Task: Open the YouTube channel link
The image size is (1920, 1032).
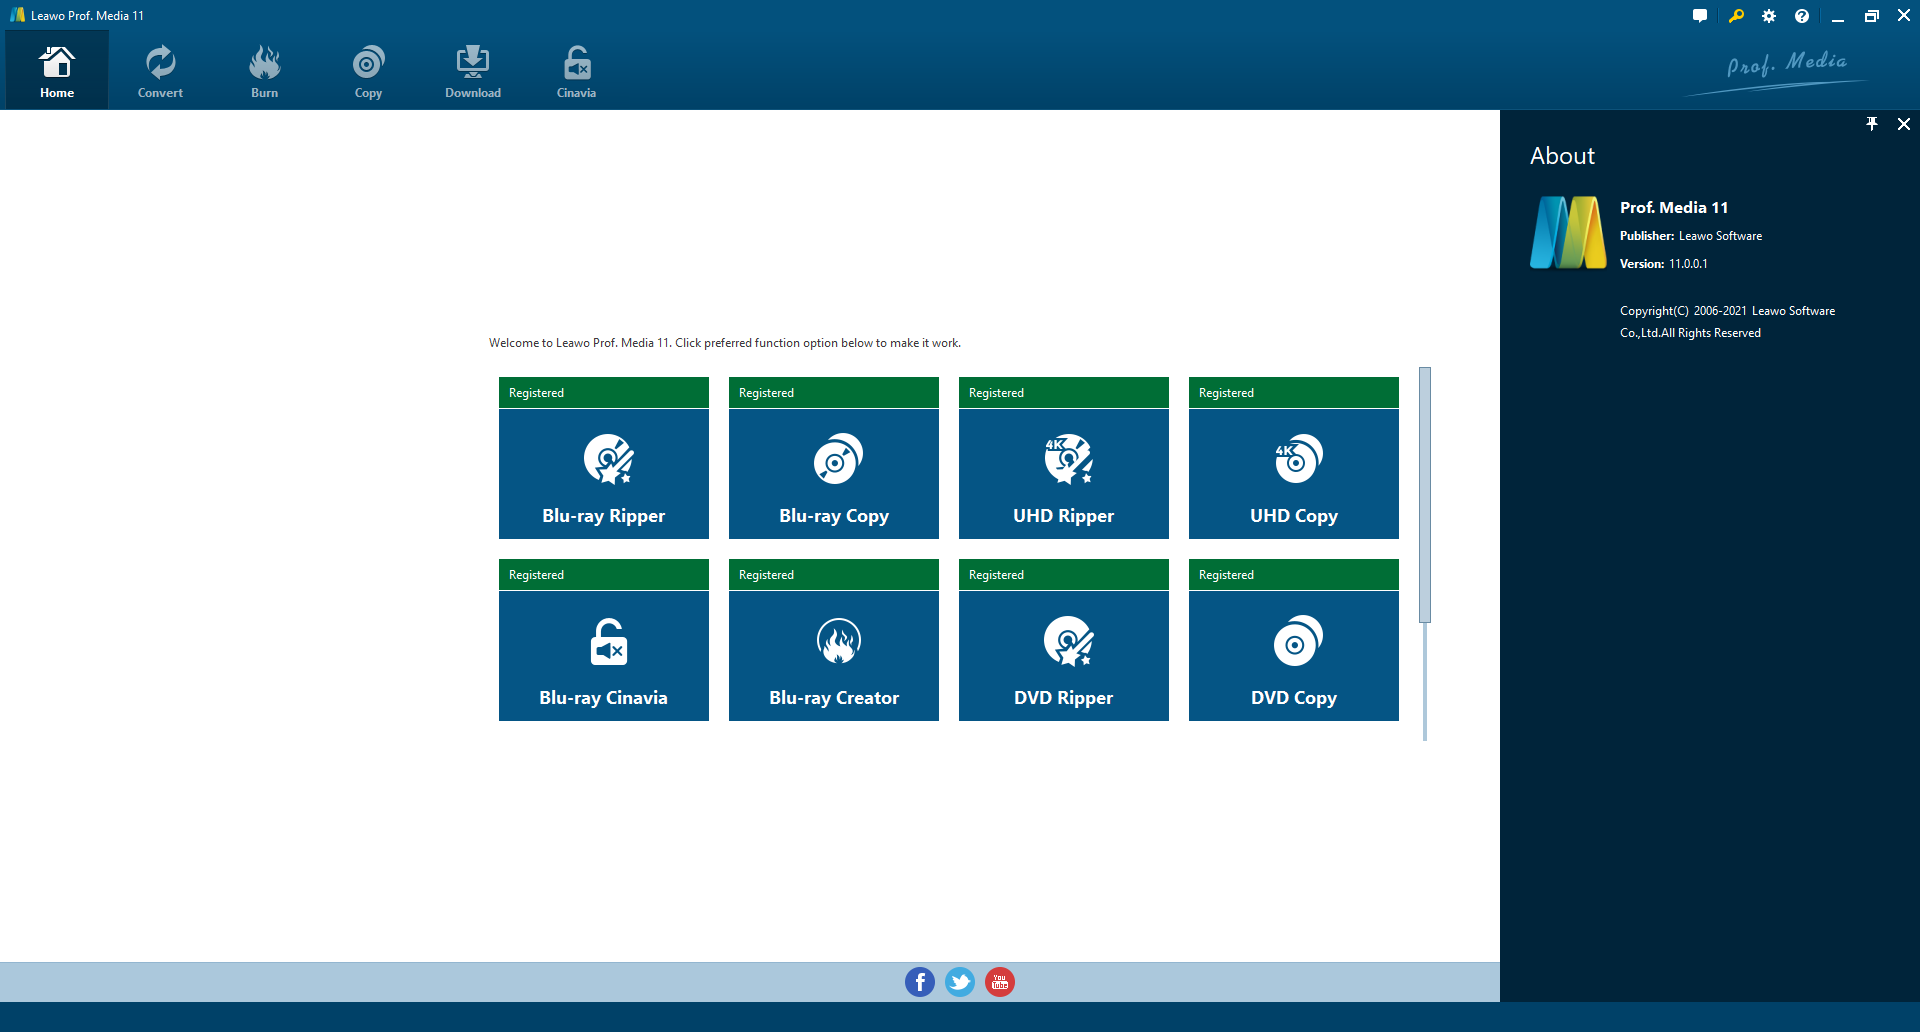Action: (x=1000, y=982)
